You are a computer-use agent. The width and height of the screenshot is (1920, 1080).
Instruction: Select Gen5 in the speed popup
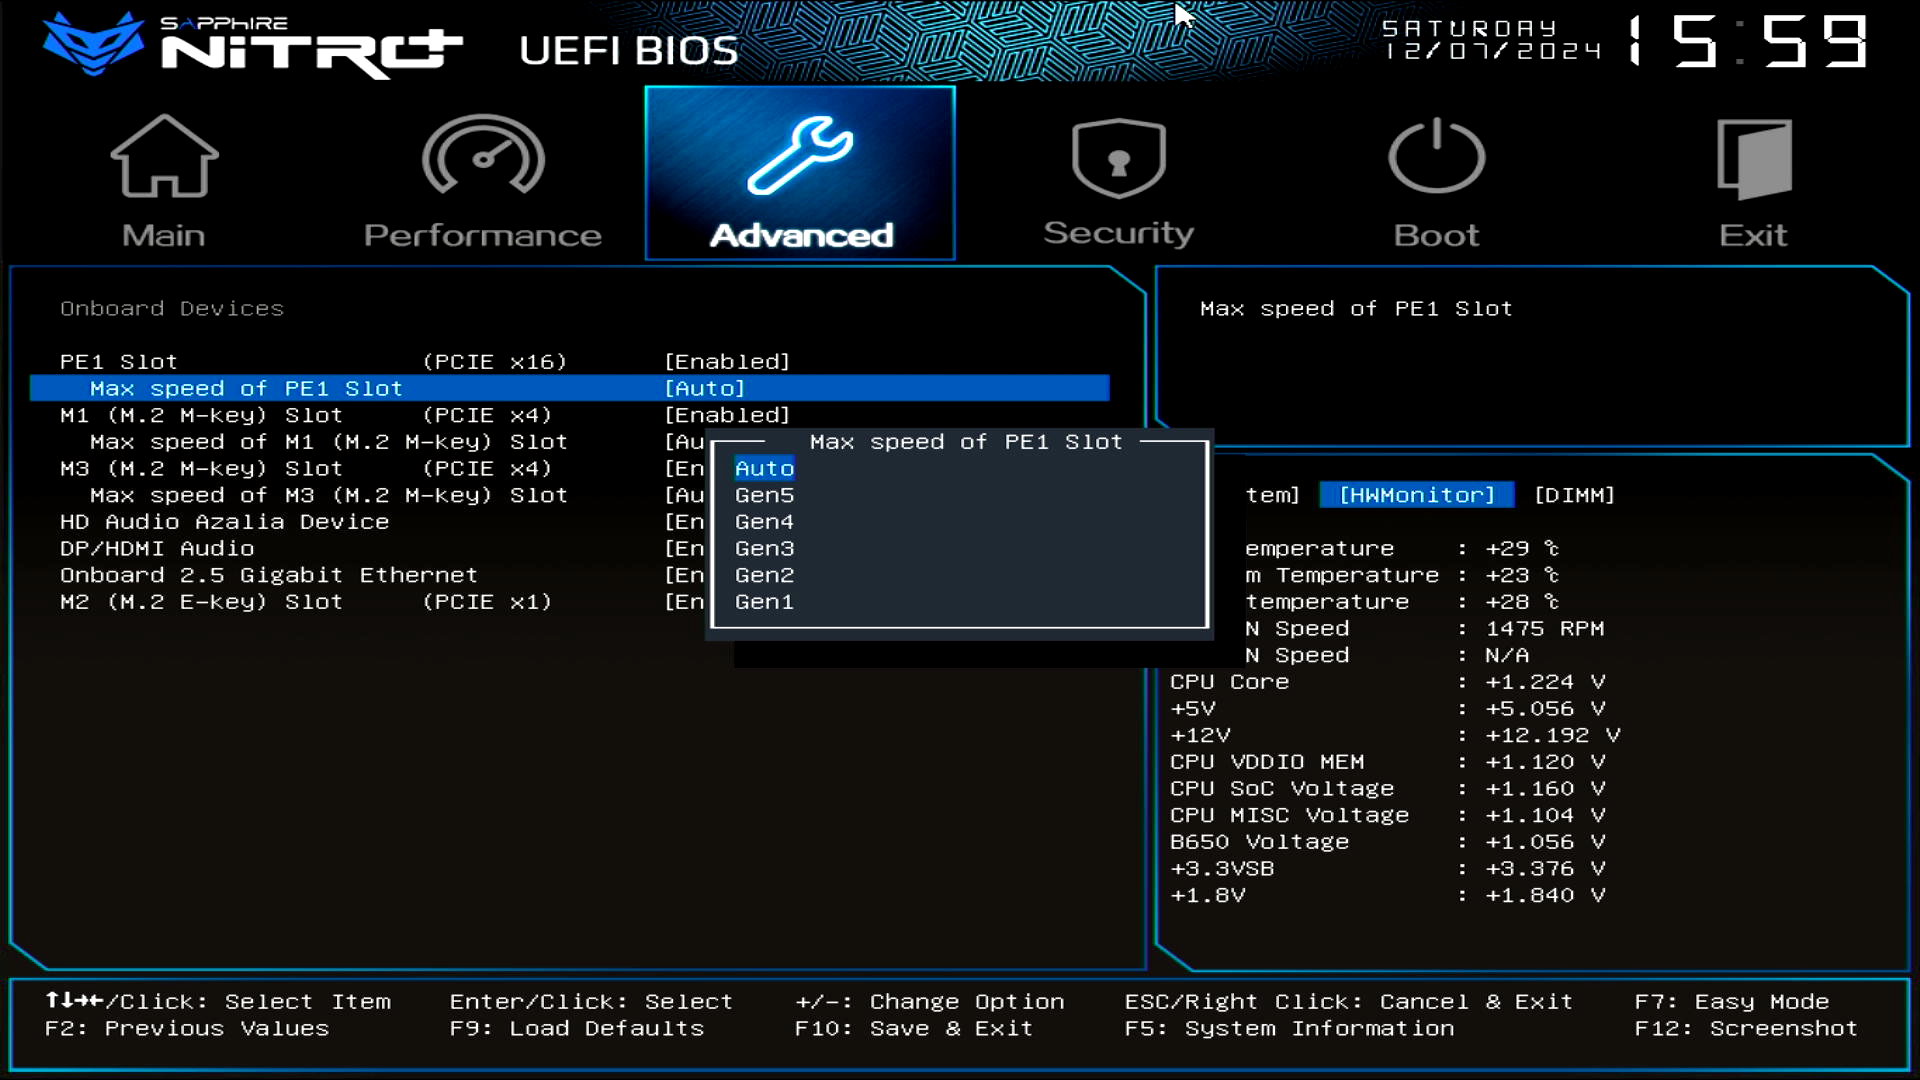point(764,495)
